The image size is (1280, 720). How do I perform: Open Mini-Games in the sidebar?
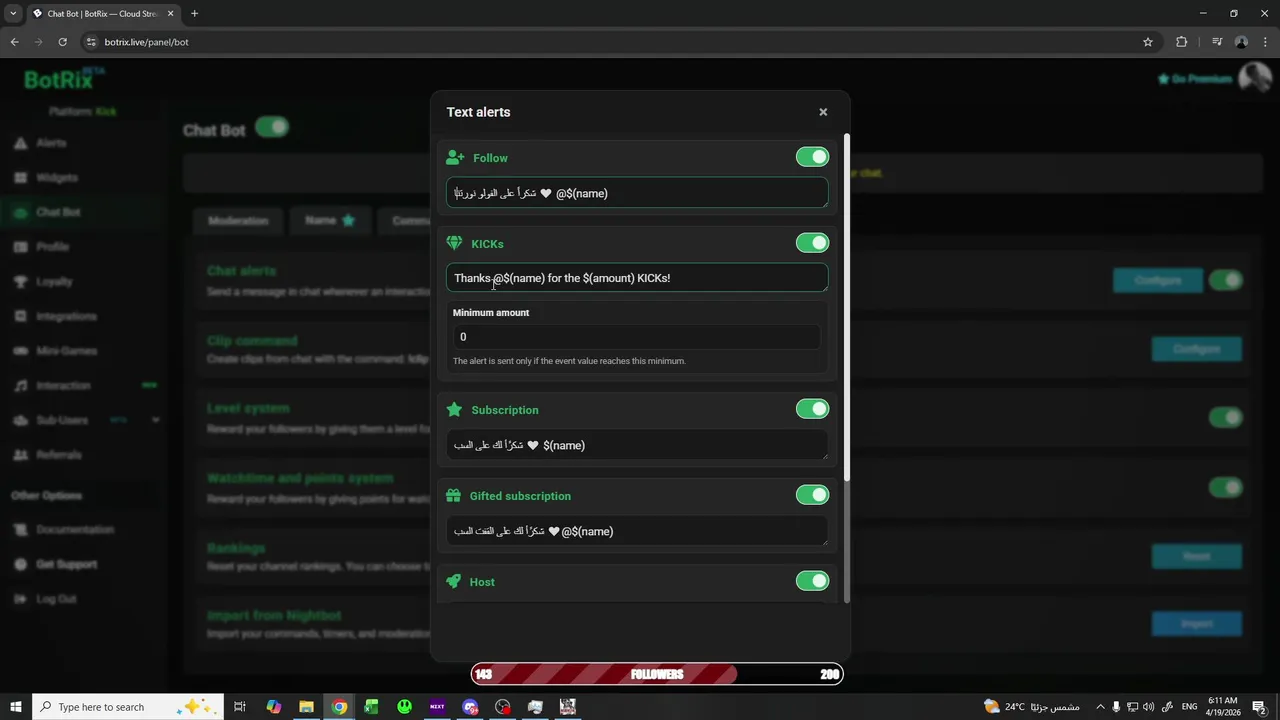[x=65, y=351]
